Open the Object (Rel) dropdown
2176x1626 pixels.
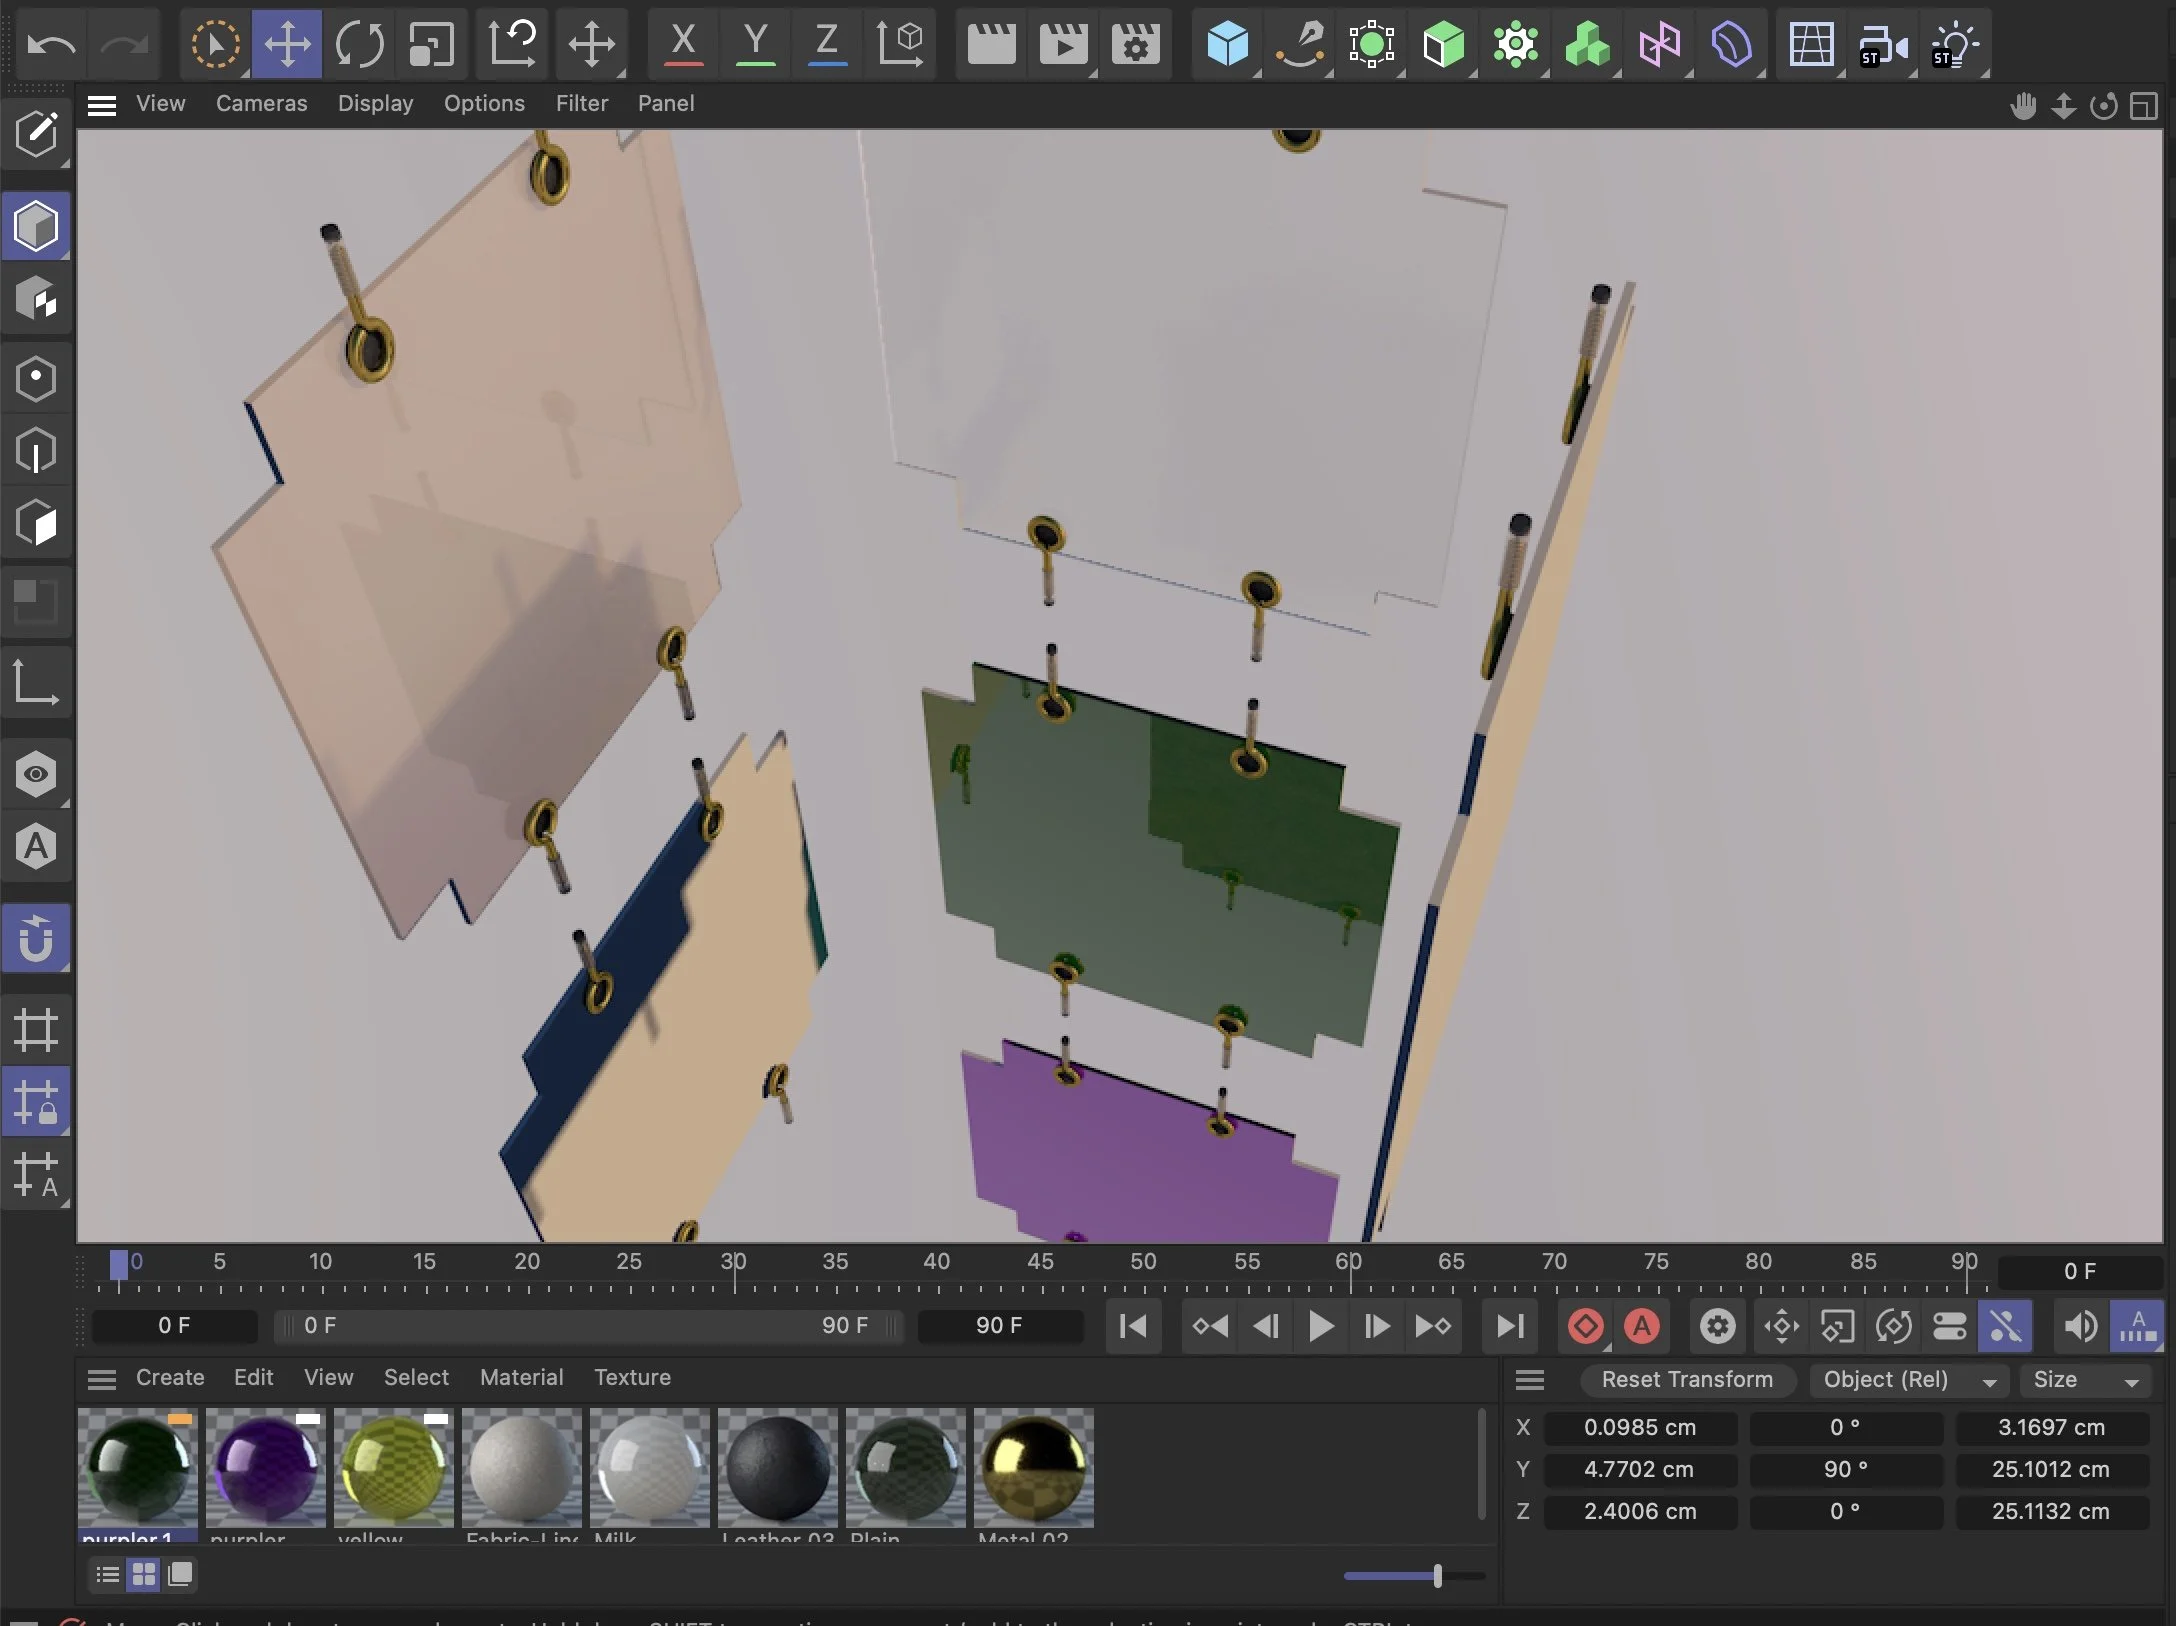point(1908,1380)
